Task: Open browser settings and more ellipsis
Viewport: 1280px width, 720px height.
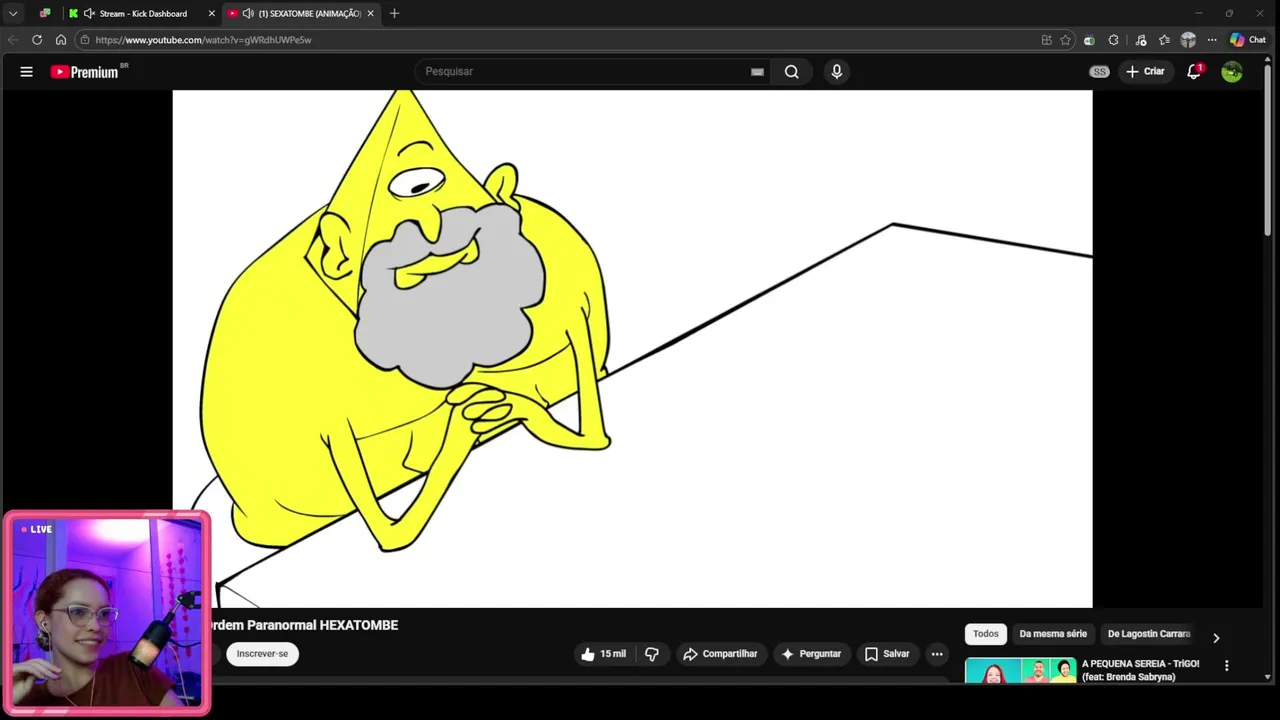Action: (x=1212, y=40)
